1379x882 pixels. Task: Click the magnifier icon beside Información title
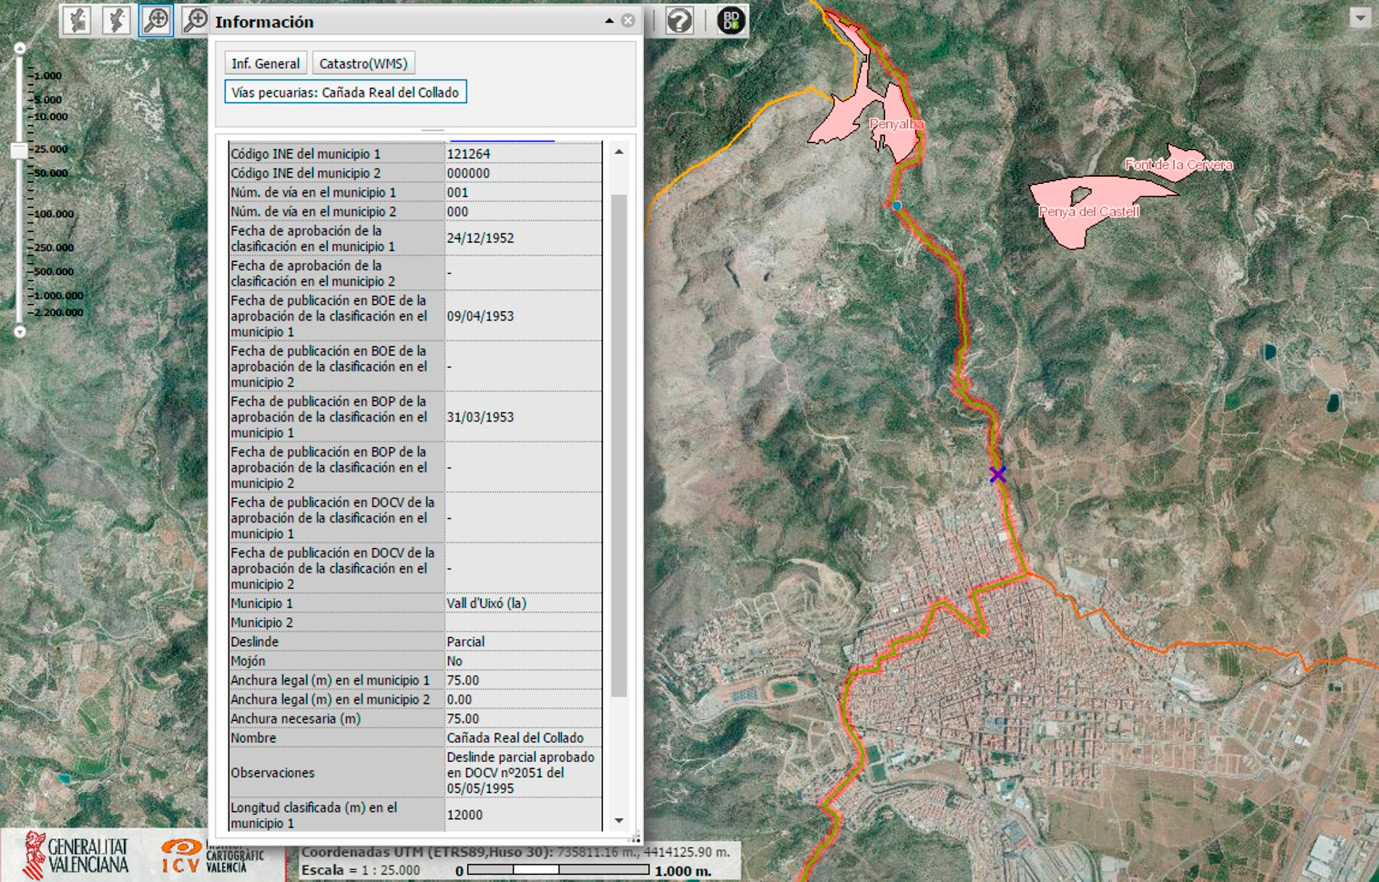click(195, 20)
